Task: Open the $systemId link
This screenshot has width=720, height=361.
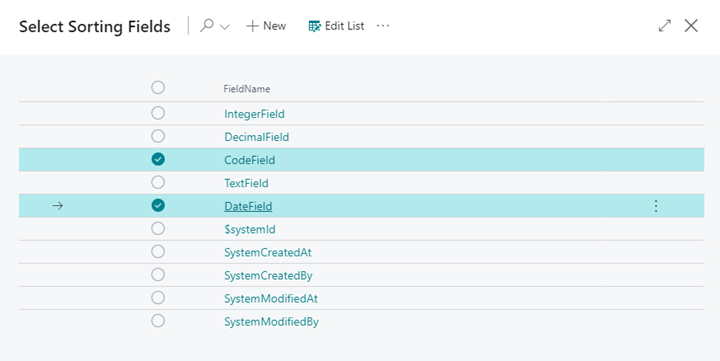Action: (x=250, y=229)
